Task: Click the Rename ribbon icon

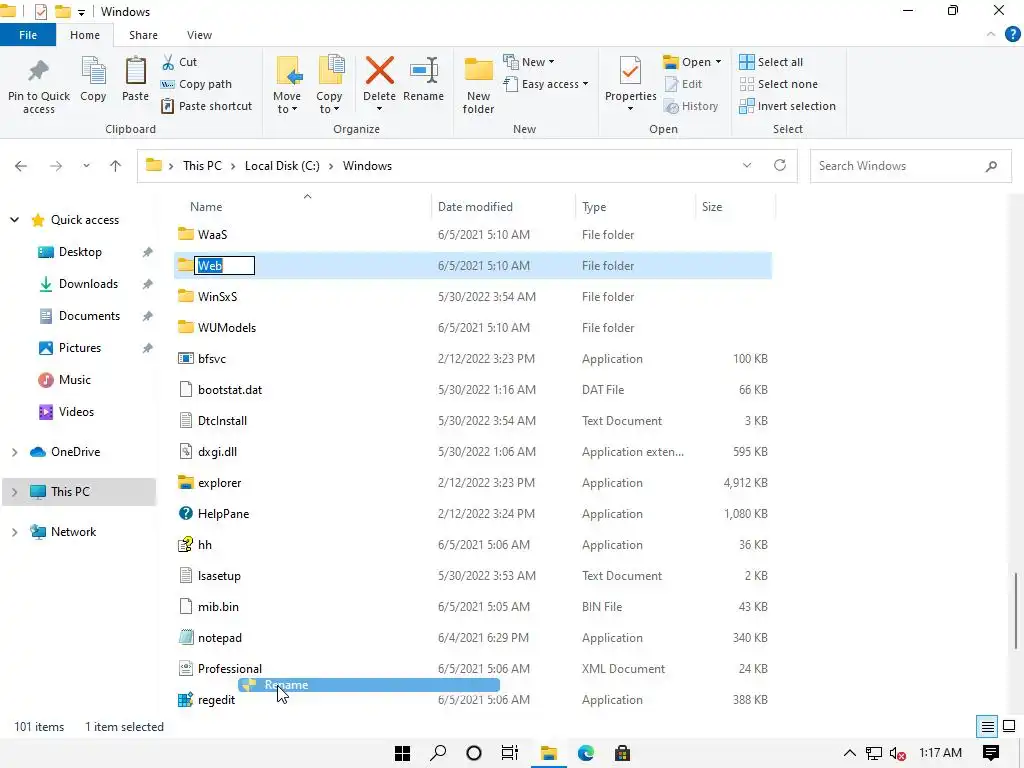Action: [423, 71]
